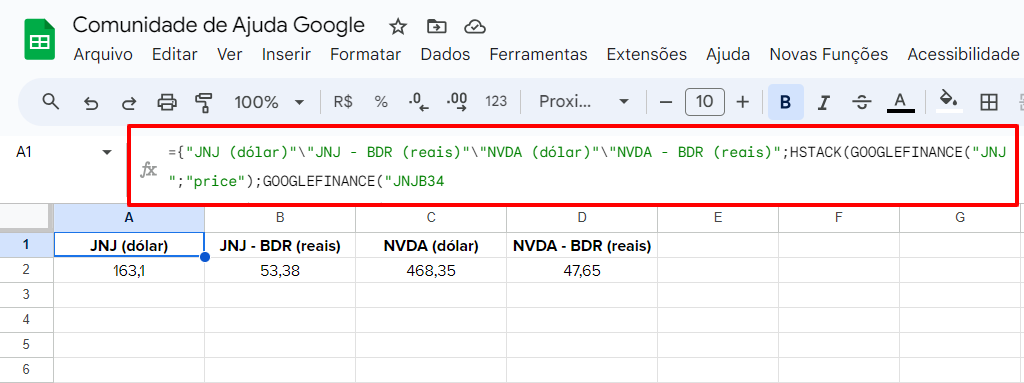This screenshot has height=383, width=1024.
Task: Select the cell with value 468,35
Action: tap(431, 270)
